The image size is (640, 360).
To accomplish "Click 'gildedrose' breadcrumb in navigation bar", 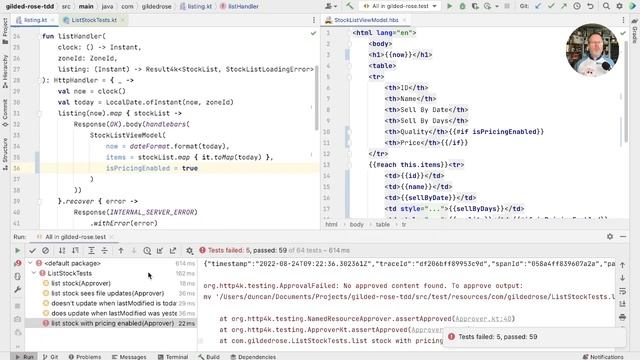I will tap(157, 7).
